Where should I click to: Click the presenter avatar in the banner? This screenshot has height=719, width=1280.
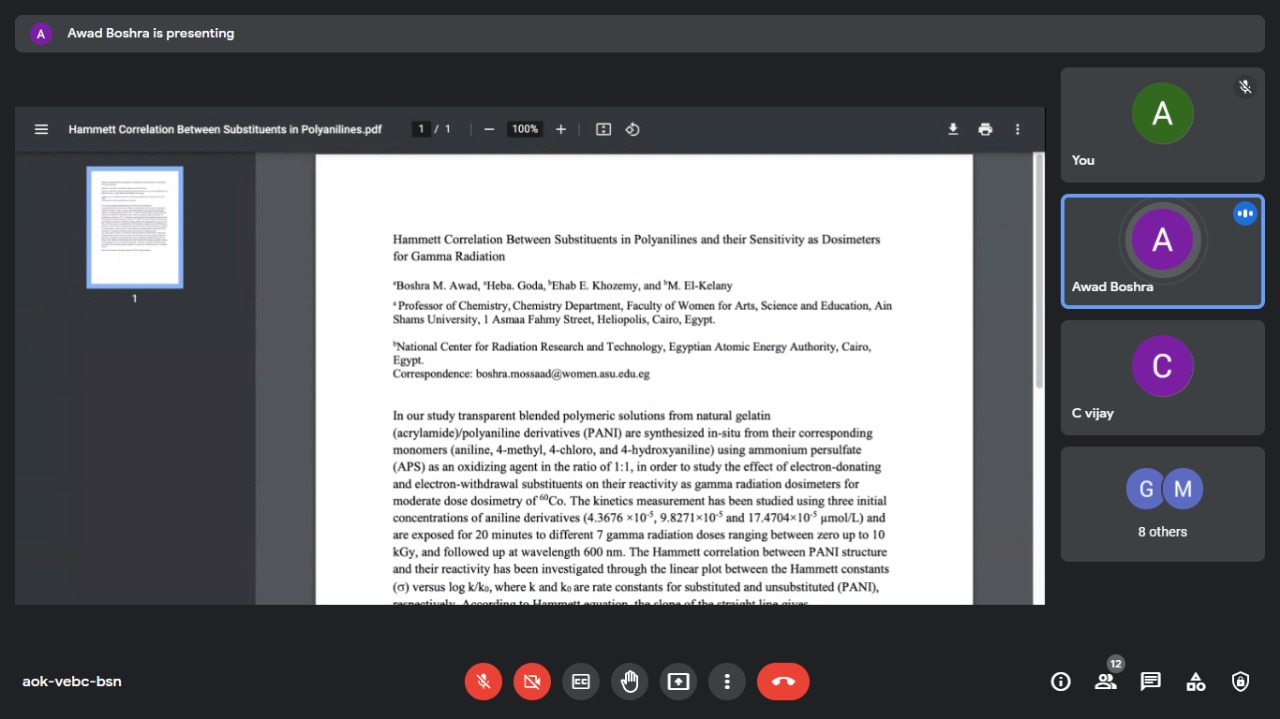tap(41, 33)
